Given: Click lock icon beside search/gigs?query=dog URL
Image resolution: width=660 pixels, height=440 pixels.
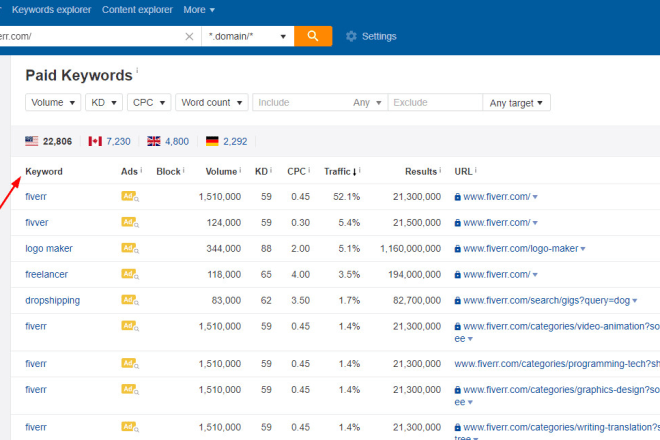Looking at the screenshot, I should coord(458,301).
